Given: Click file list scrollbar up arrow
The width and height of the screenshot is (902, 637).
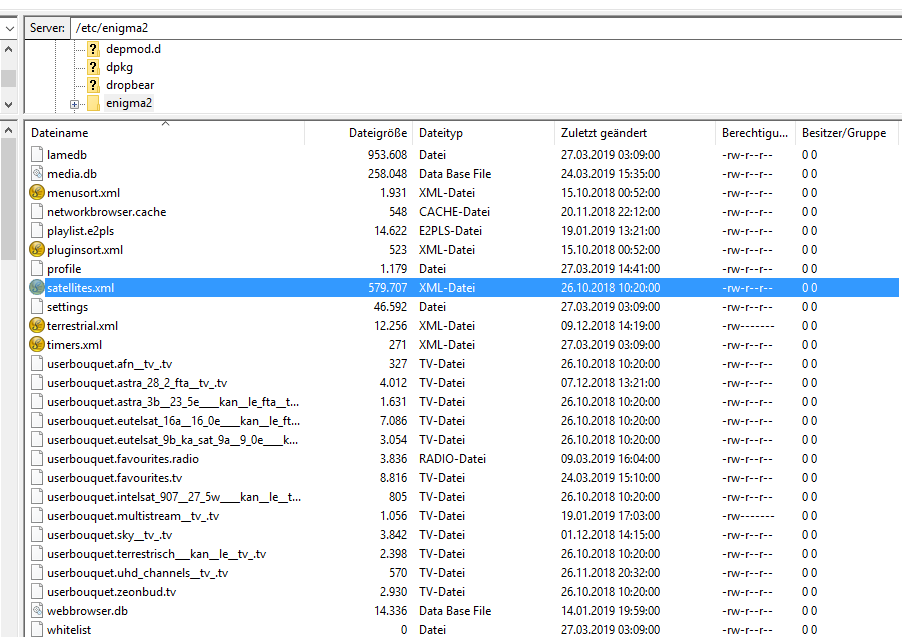Looking at the screenshot, I should coord(9,130).
